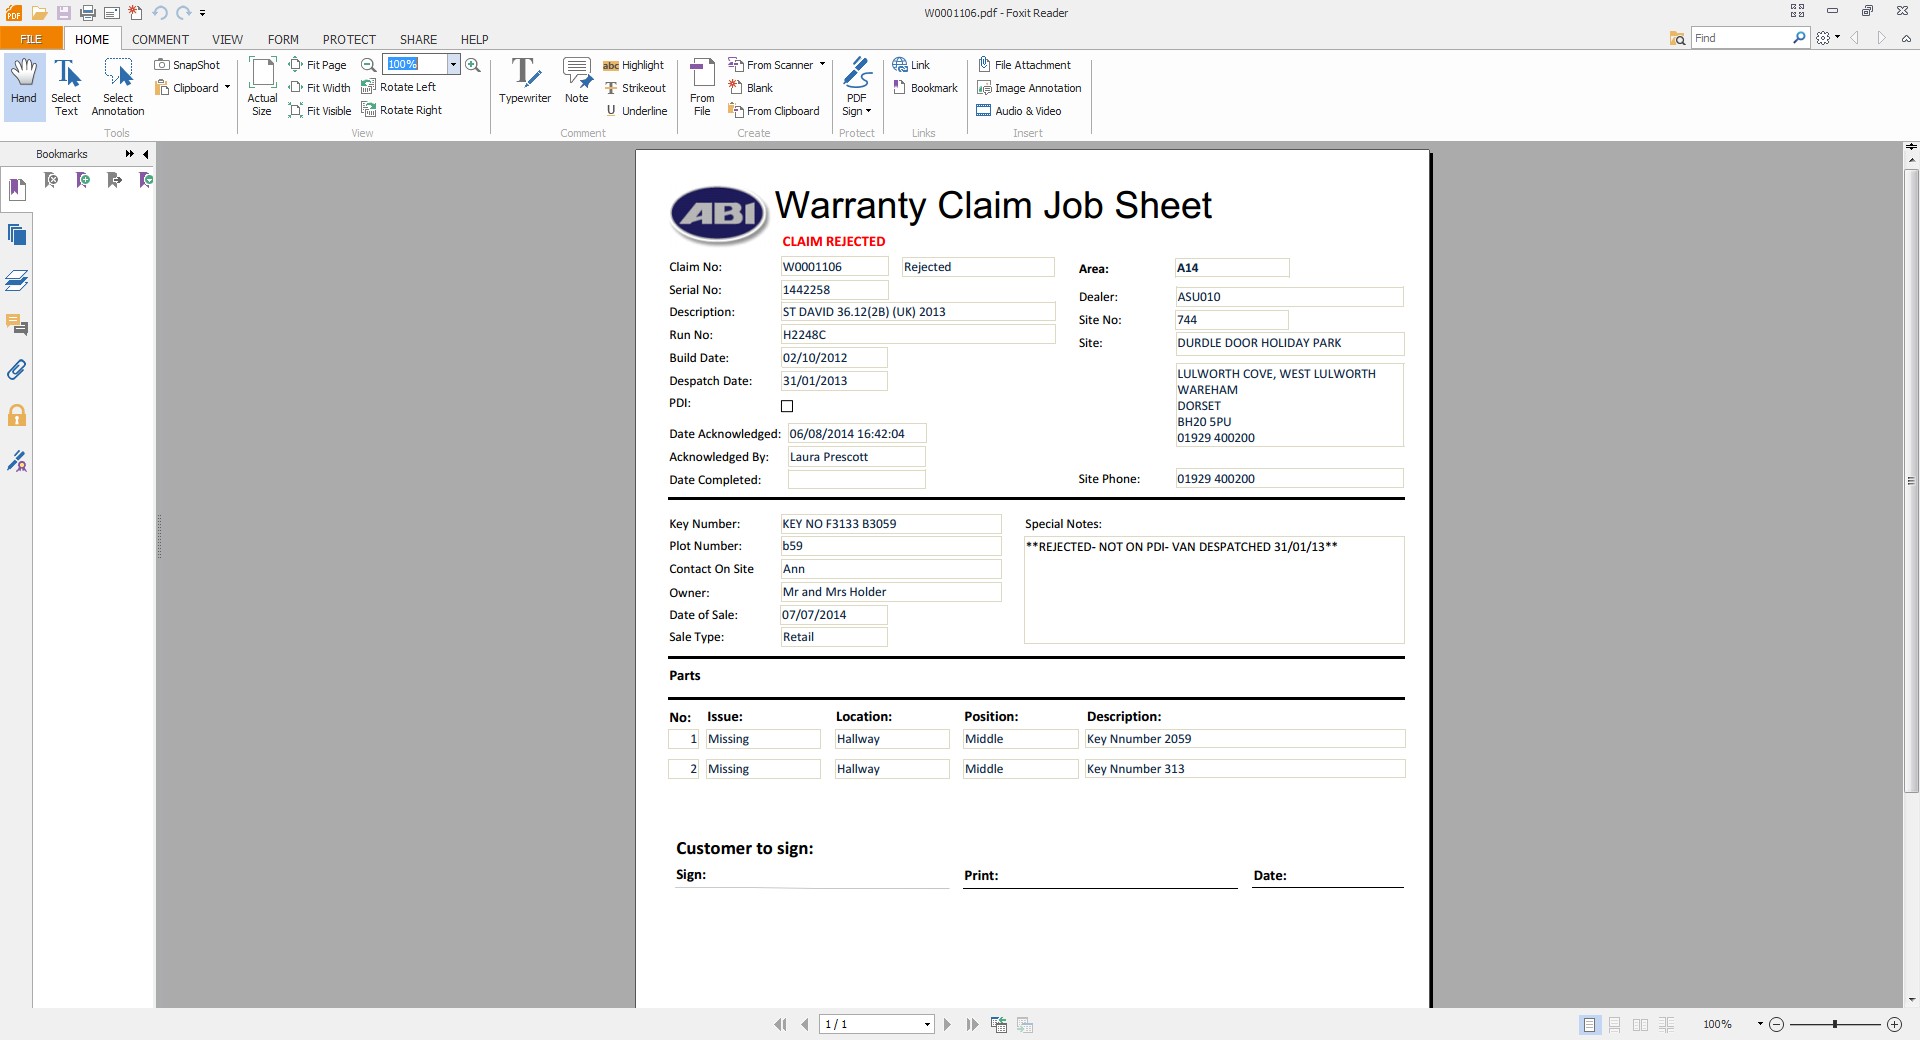Open the zoom percentage dropdown

453,65
